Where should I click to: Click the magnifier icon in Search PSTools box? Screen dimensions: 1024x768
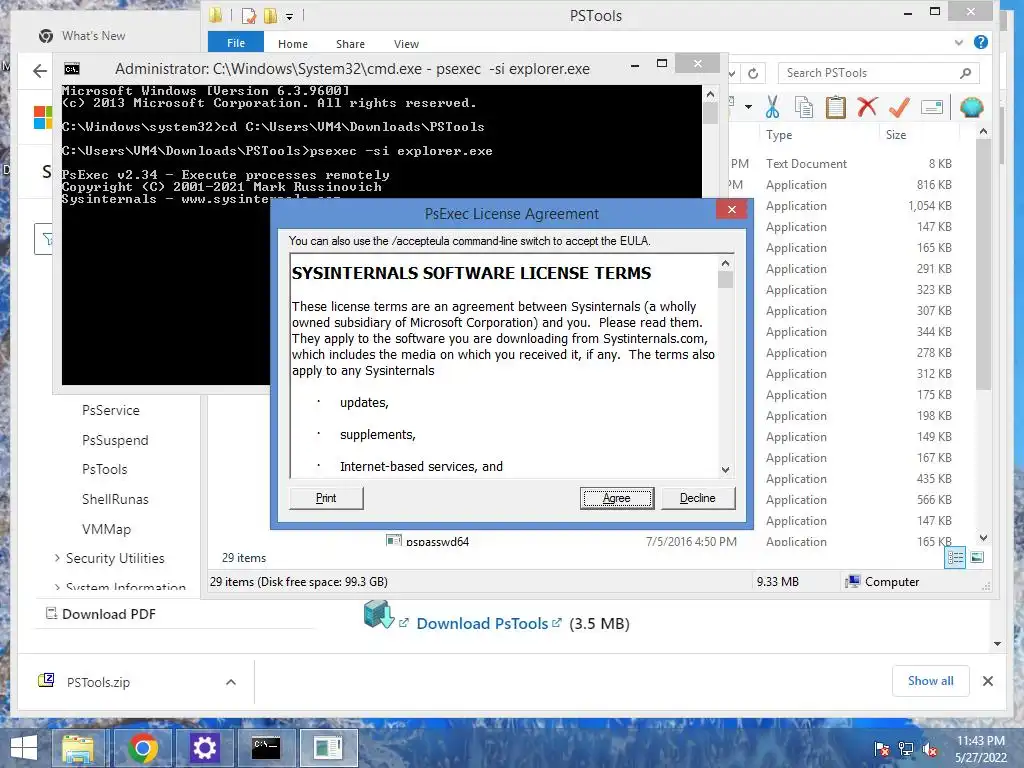[x=965, y=73]
